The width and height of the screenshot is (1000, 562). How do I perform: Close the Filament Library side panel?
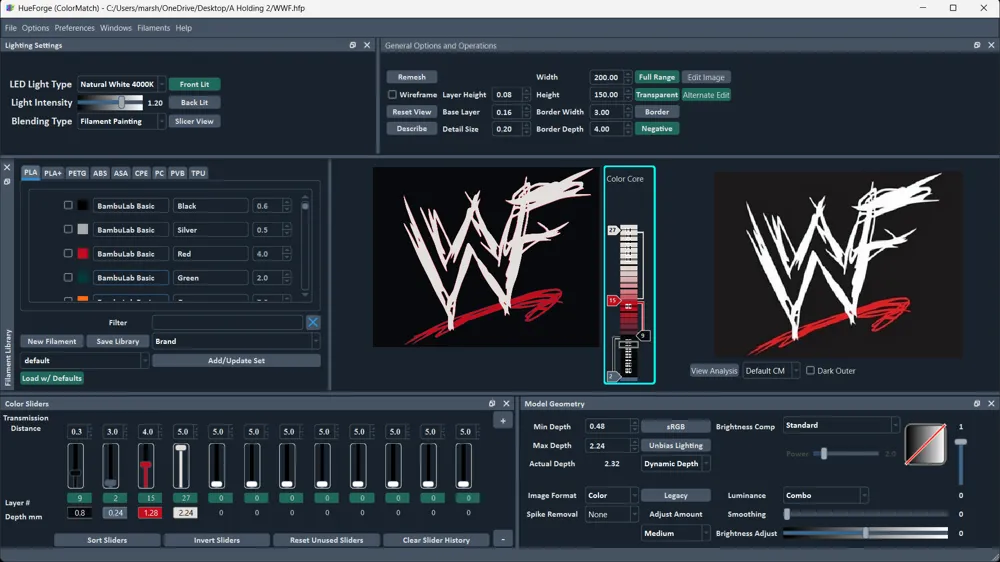click(7, 167)
